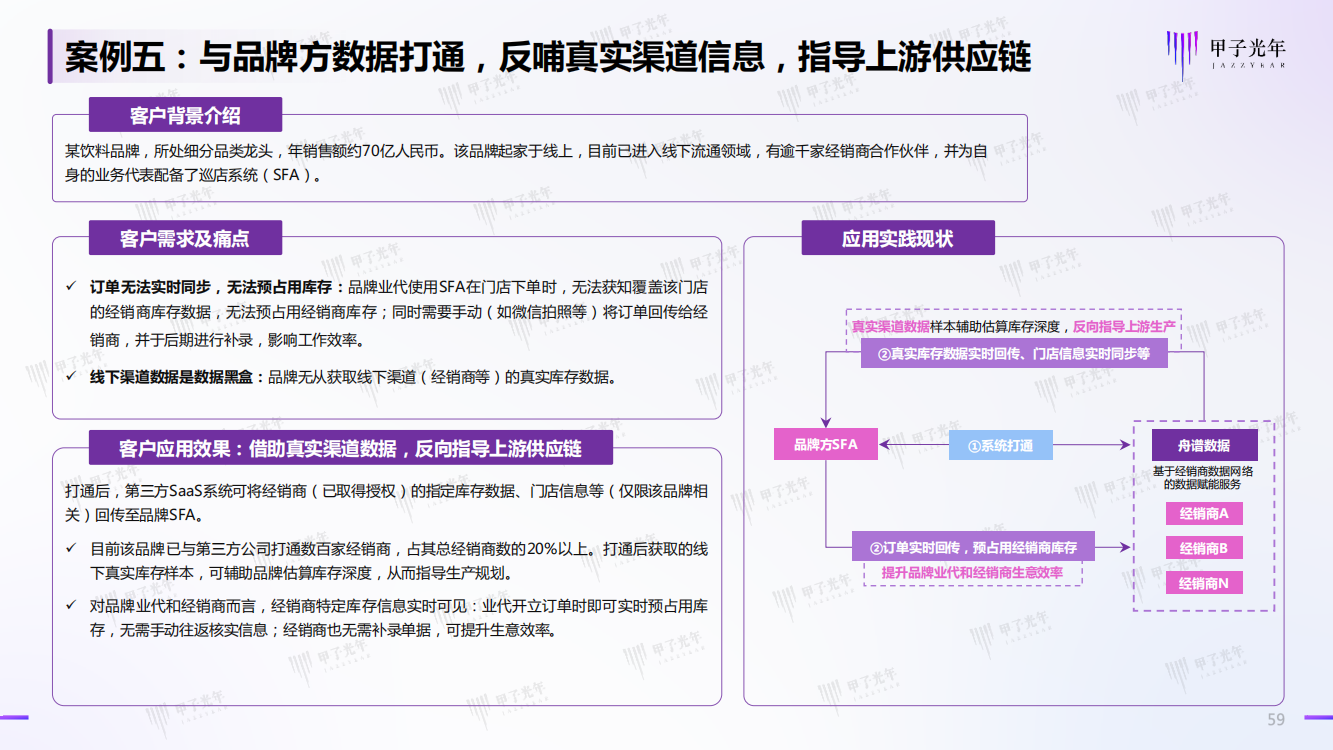Click the 客户背景介绍 section header
Screen dimensions: 1333x750
[185, 115]
